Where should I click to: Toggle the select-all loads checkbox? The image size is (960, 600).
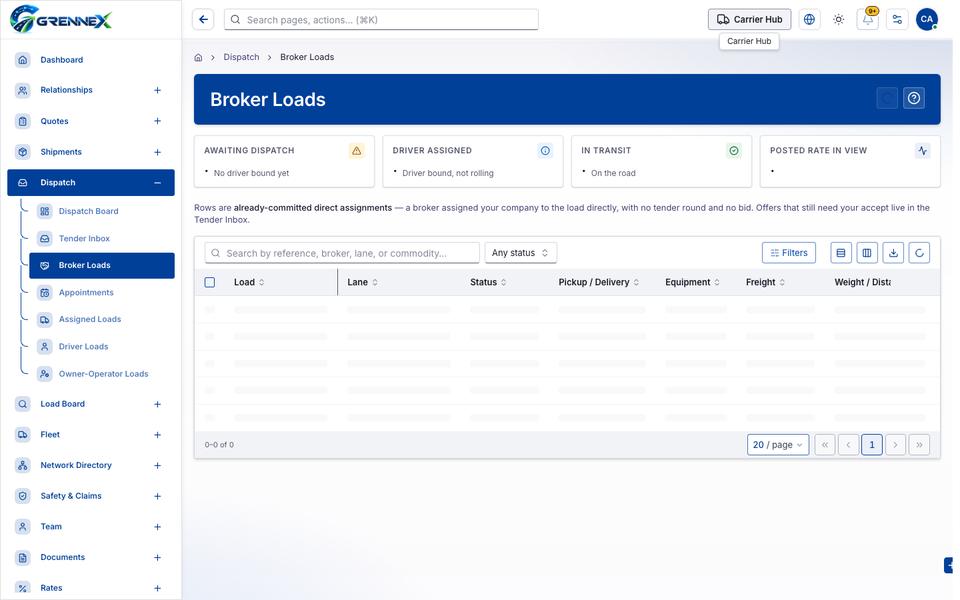point(210,282)
